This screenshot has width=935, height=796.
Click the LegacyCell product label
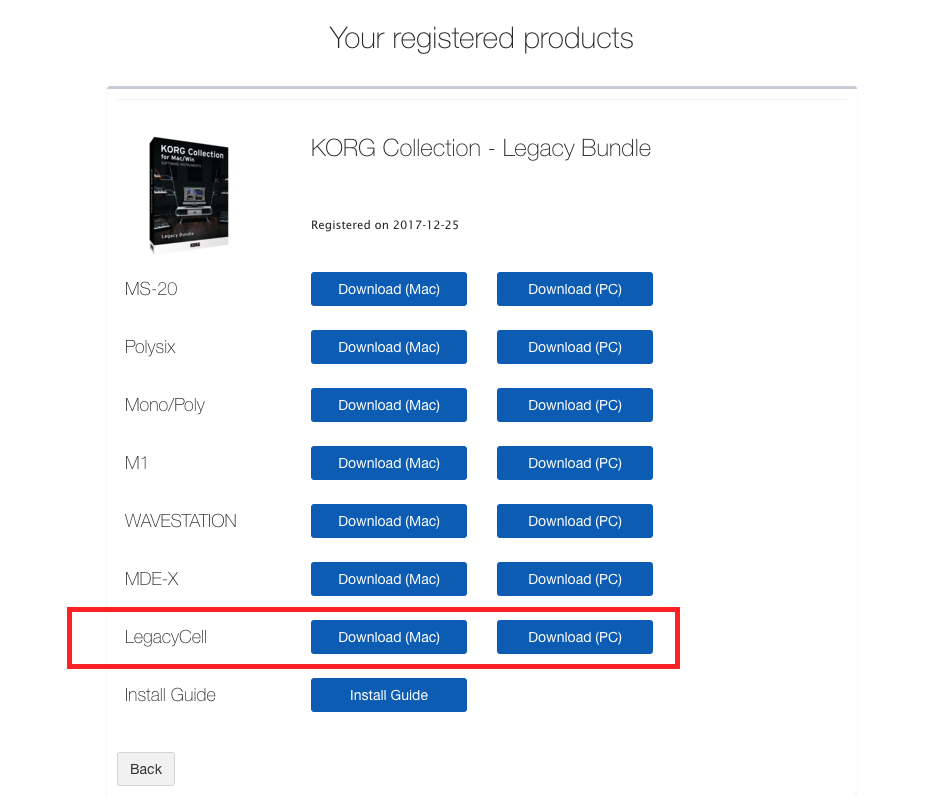(x=166, y=637)
